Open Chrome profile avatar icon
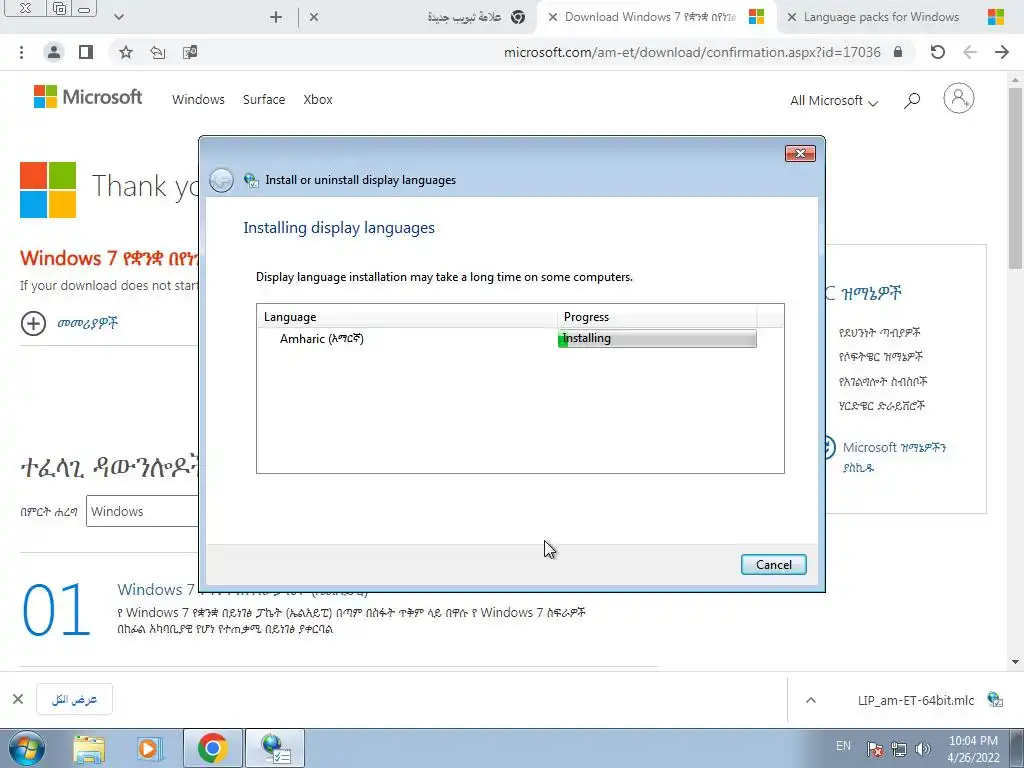Viewport: 1024px width, 768px height. click(54, 52)
